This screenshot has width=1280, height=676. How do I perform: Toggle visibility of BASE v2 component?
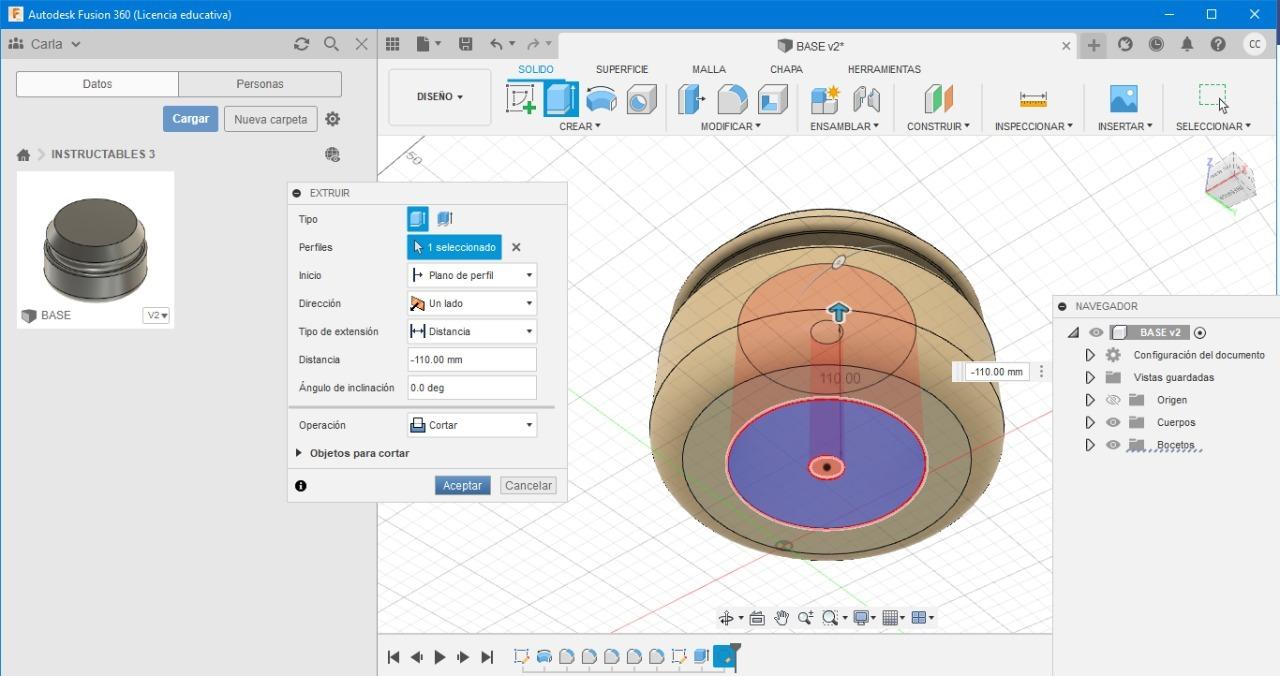point(1097,333)
